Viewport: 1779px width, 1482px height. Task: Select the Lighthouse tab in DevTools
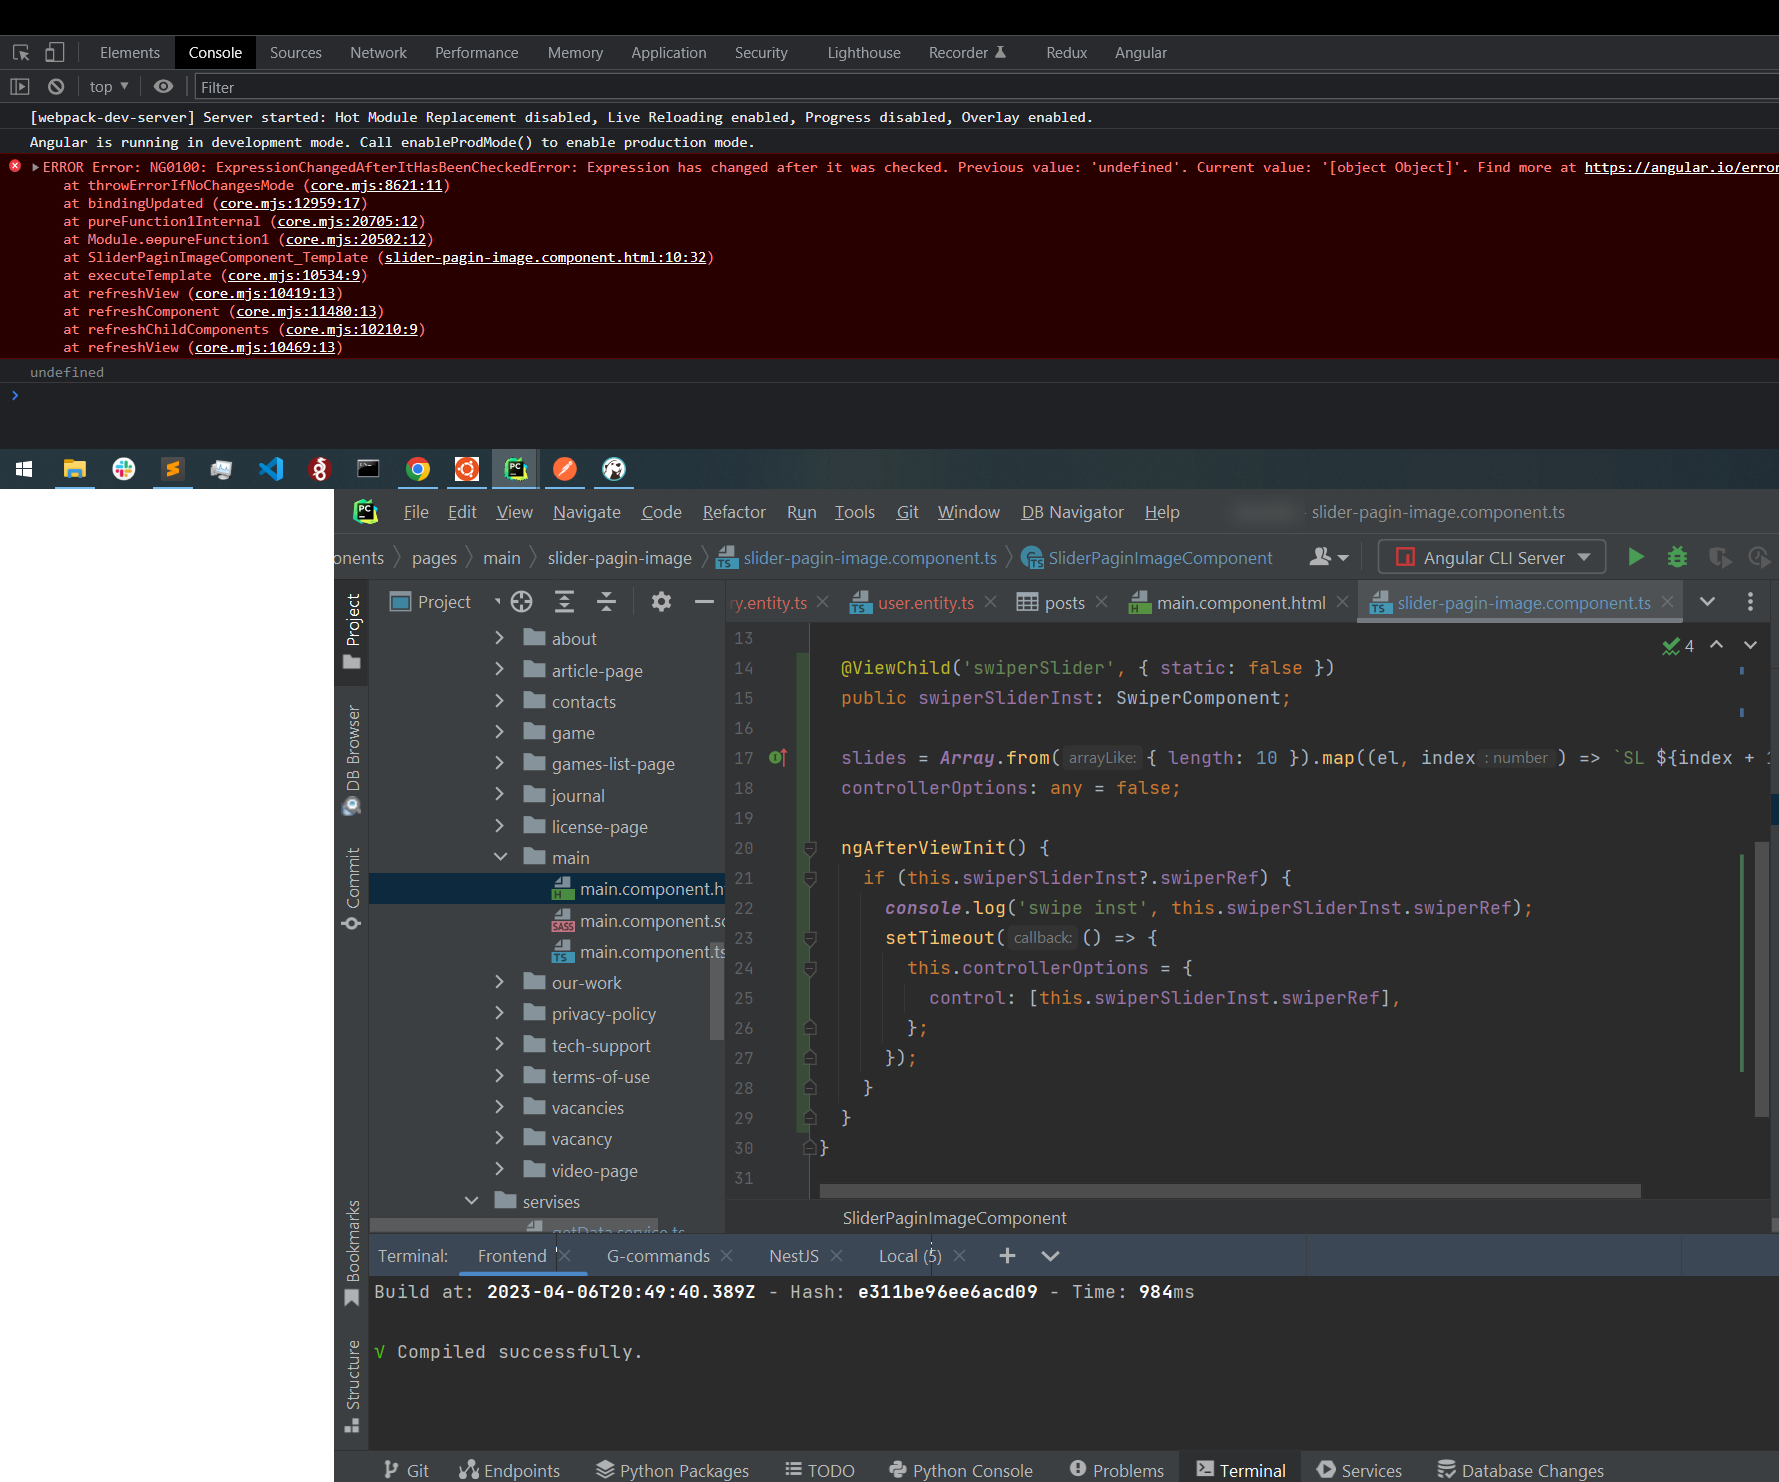864,53
